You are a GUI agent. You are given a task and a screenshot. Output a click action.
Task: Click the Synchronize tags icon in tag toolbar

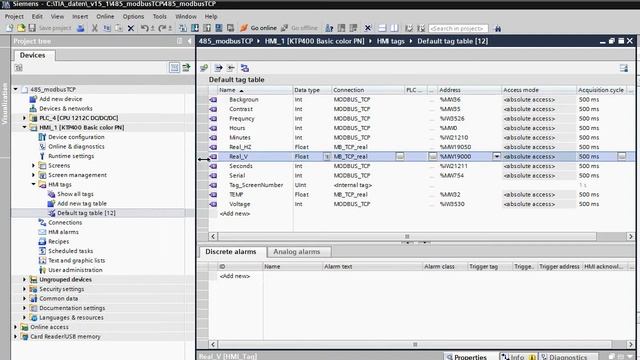[244, 68]
